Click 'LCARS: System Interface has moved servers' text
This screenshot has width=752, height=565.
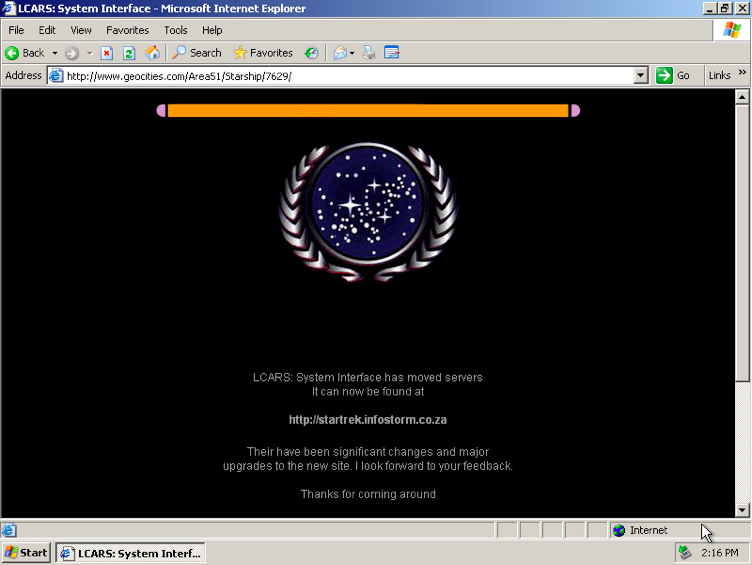[368, 377]
